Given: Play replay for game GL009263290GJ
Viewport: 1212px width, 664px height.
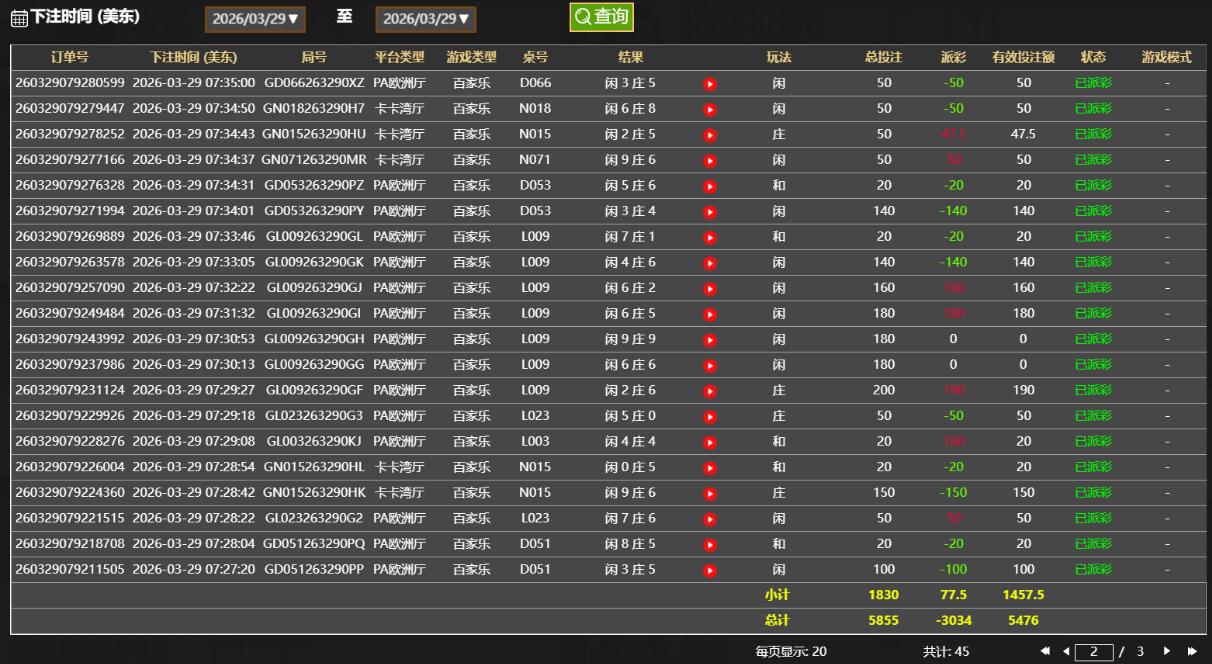Looking at the screenshot, I should tap(710, 289).
